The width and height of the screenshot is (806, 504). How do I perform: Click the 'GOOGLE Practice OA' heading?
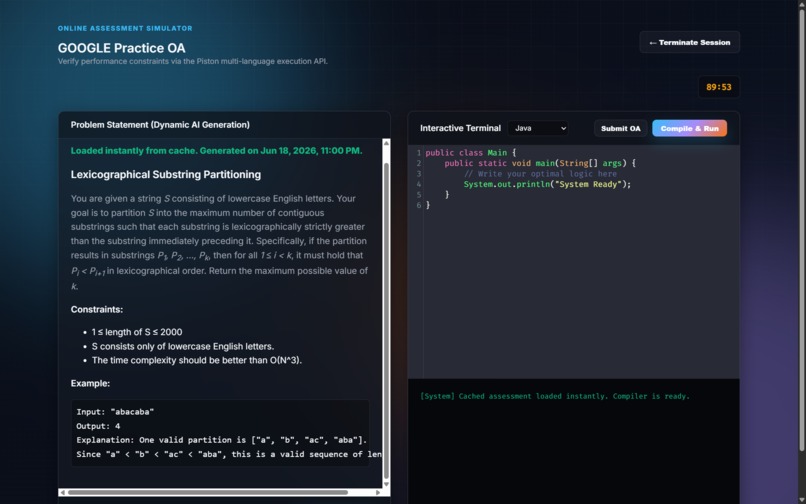coord(121,48)
